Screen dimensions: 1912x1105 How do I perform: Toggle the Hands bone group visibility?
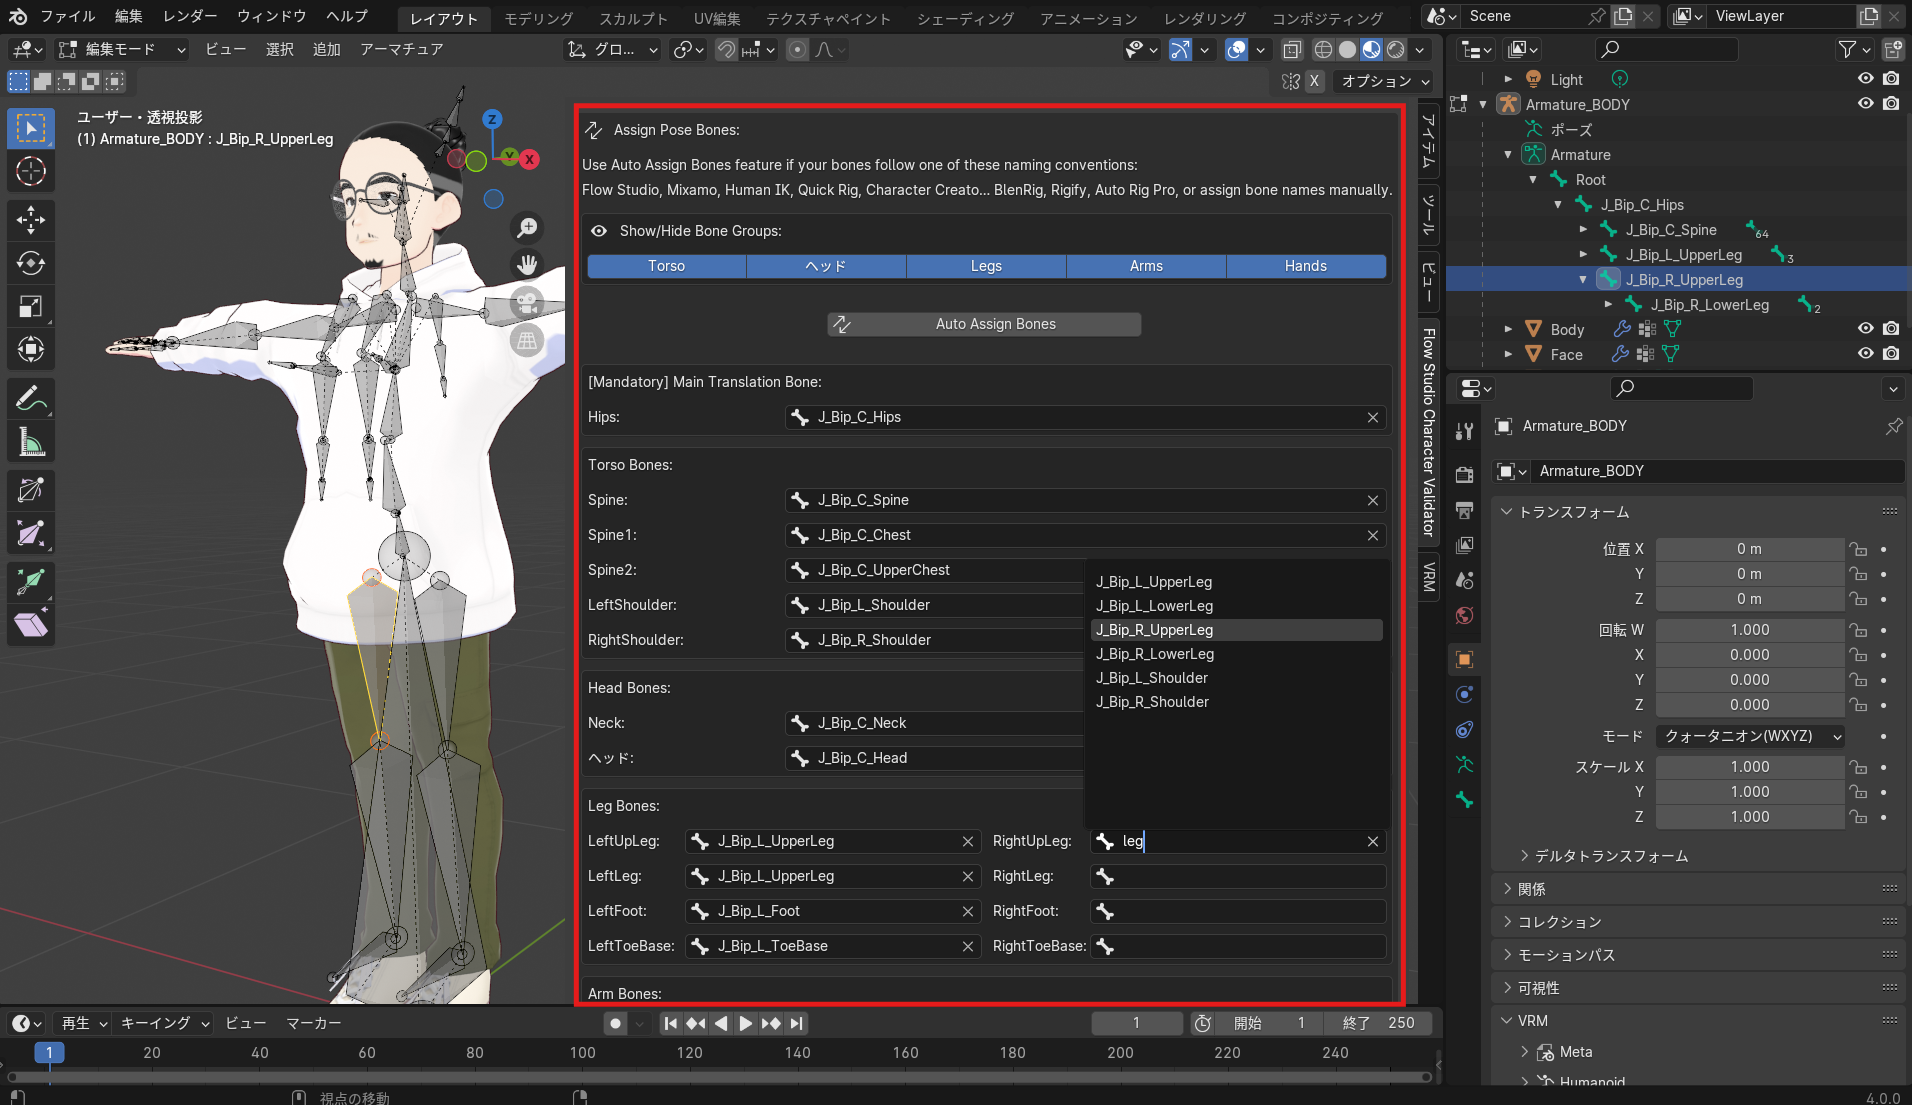tap(1305, 266)
